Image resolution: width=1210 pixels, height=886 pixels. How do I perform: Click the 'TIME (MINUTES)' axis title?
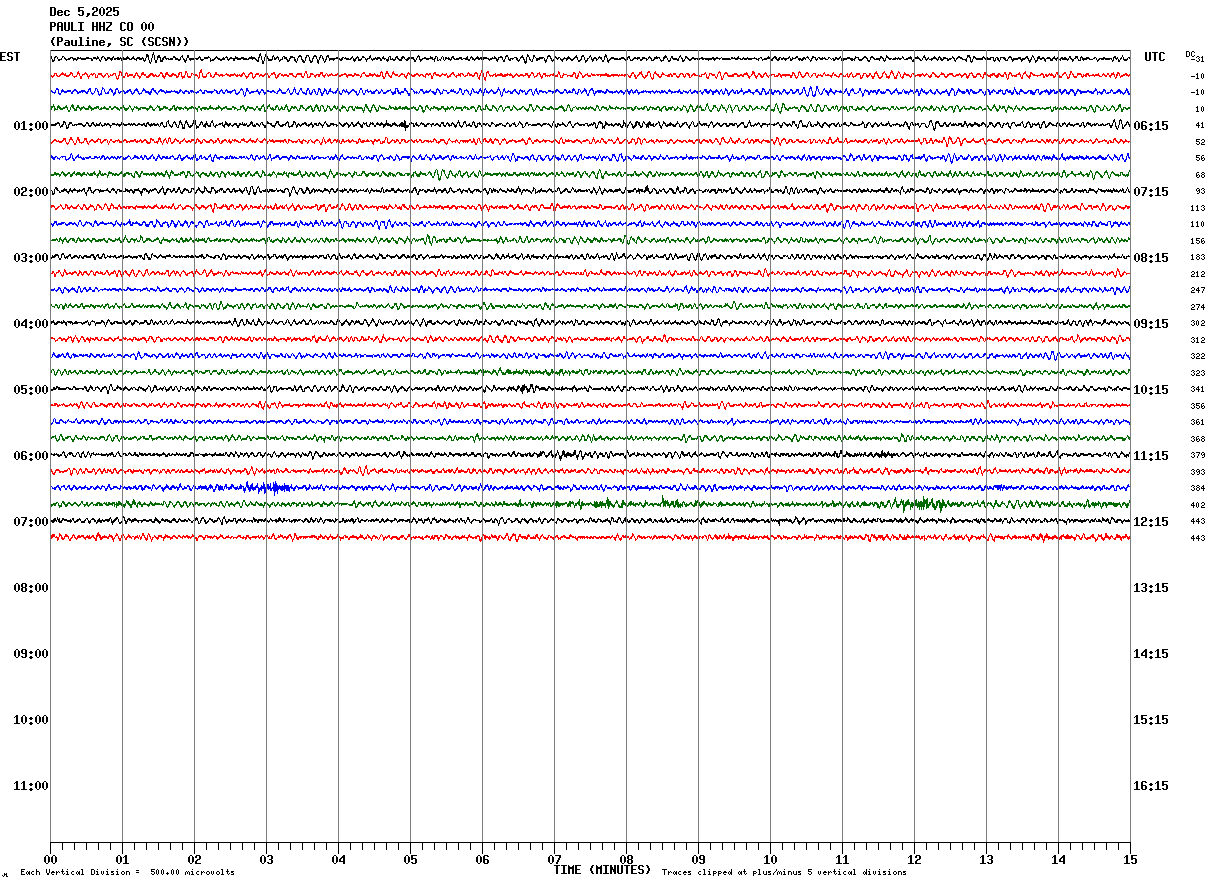602,870
